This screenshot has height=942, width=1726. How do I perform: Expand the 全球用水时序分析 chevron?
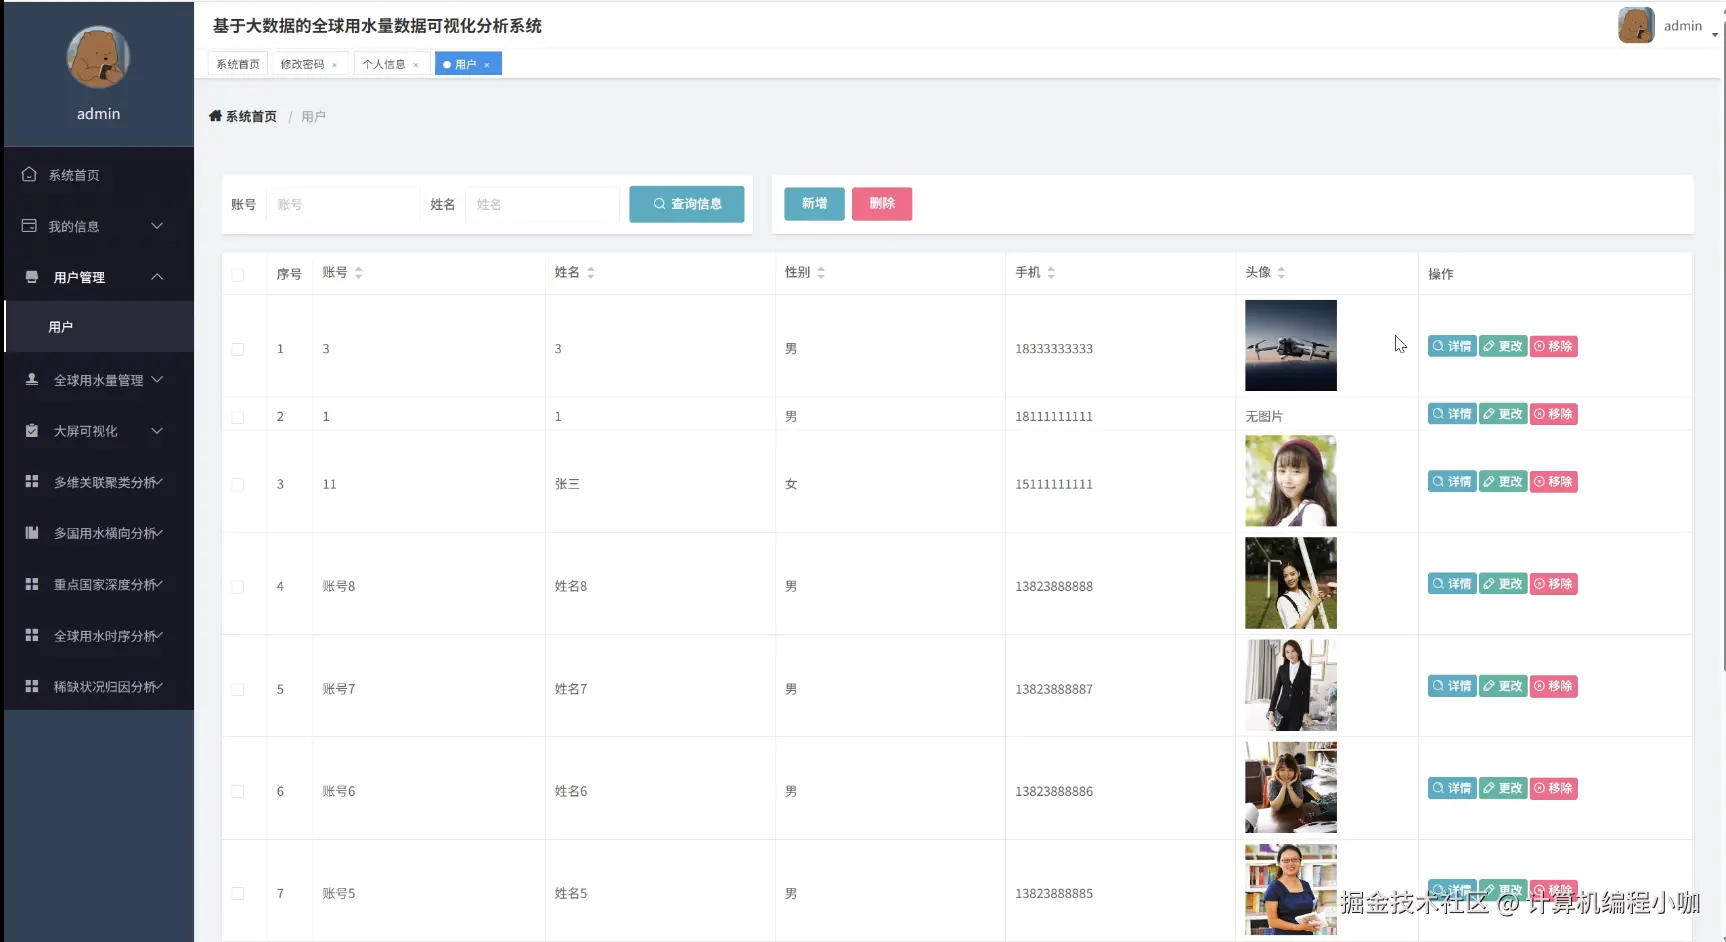point(159,635)
